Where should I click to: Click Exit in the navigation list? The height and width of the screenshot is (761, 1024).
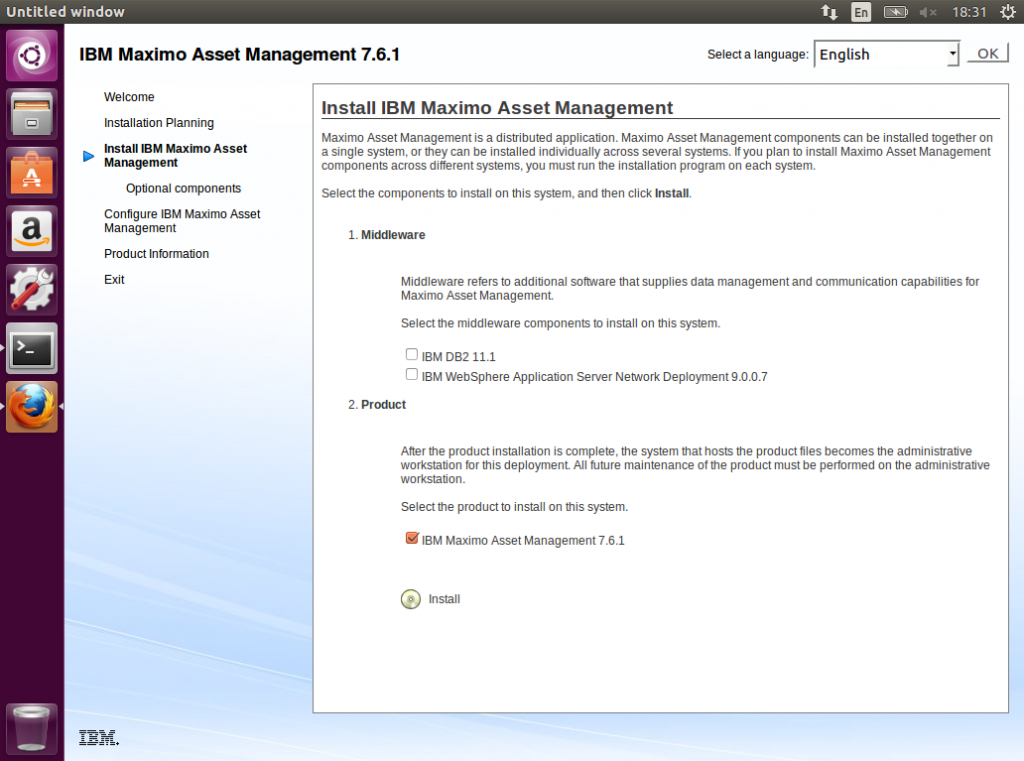(x=114, y=280)
